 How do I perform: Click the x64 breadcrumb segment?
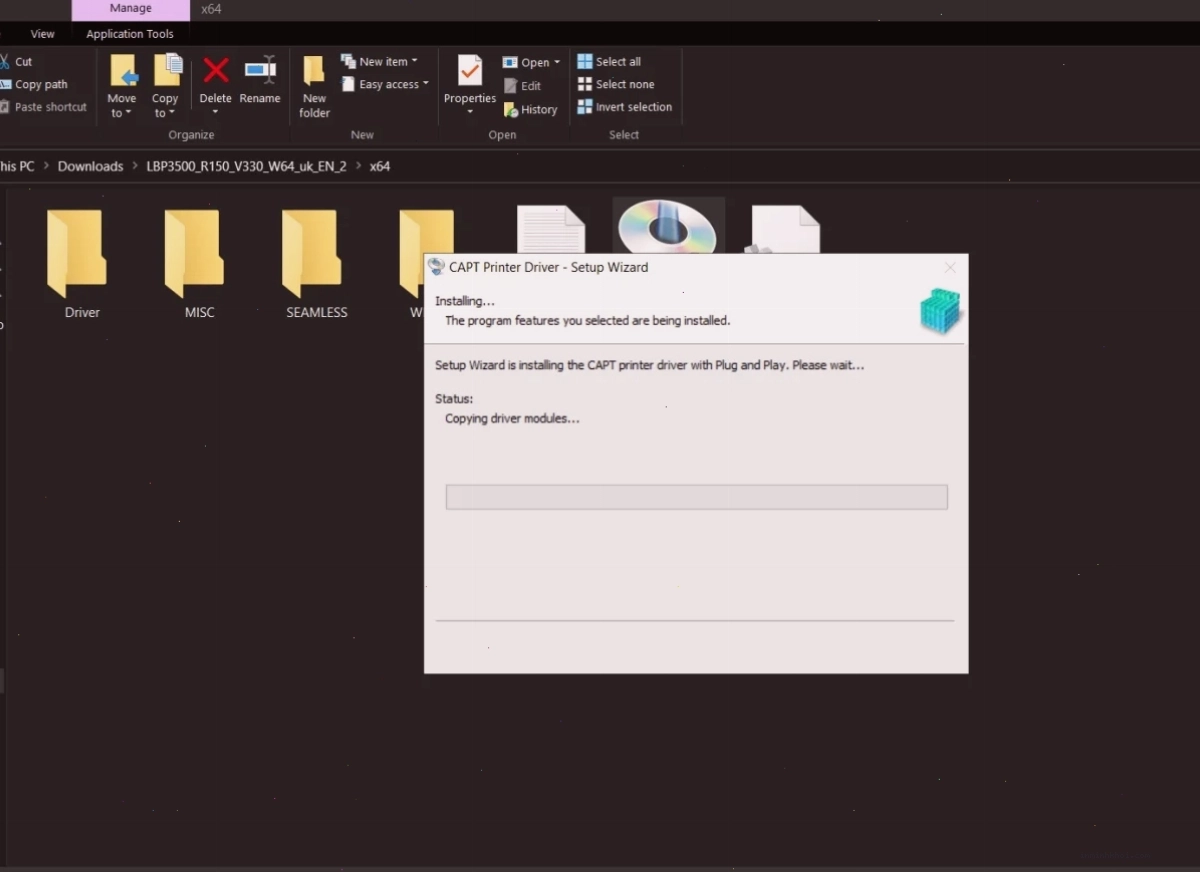pos(380,166)
